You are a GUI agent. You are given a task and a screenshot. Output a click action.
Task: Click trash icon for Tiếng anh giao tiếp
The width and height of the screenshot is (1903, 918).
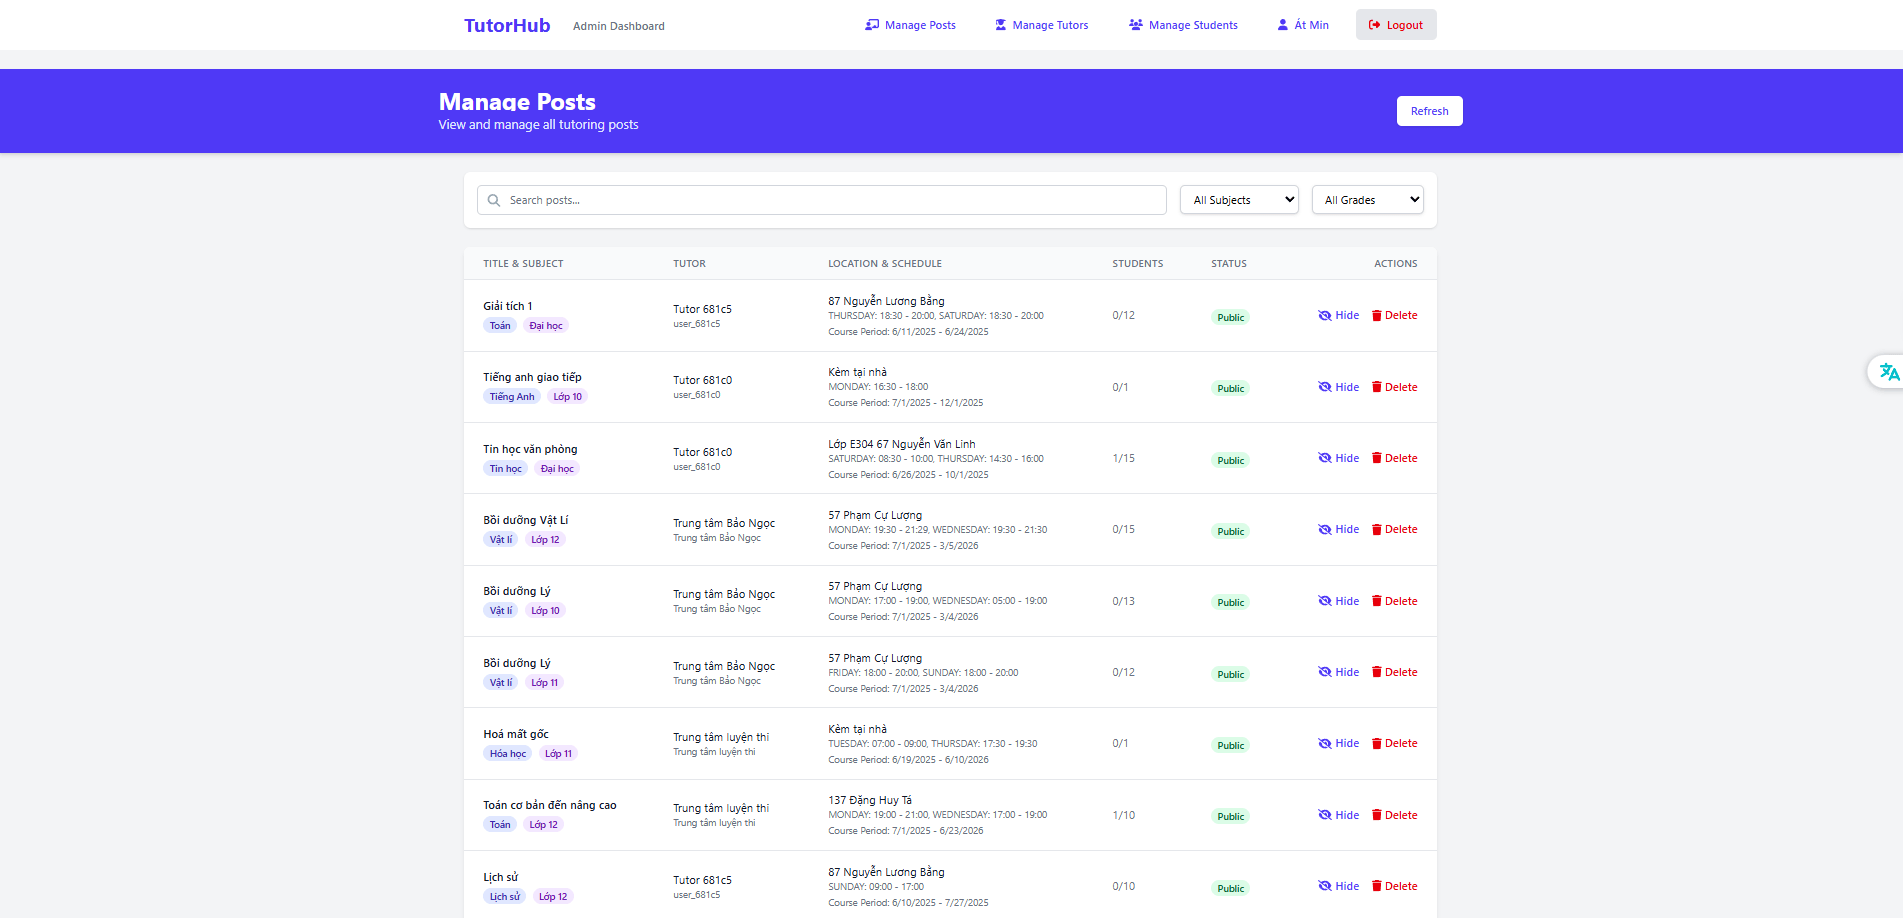tap(1377, 387)
